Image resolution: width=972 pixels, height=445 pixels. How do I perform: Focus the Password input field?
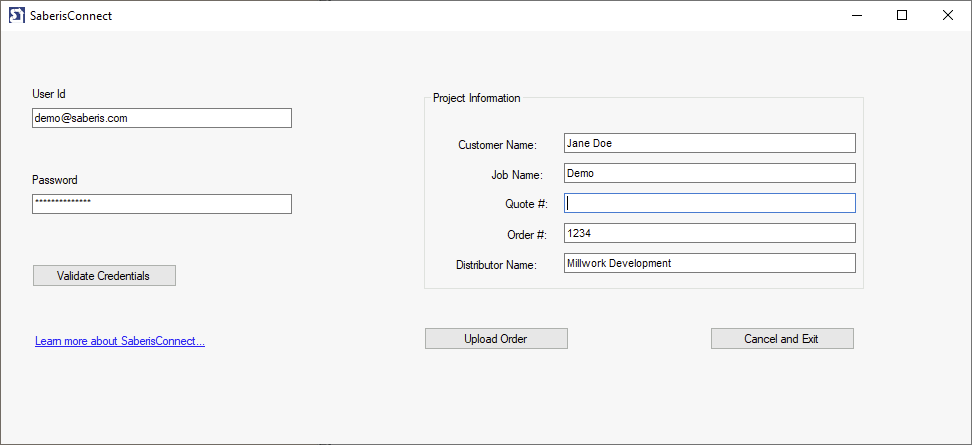(x=161, y=204)
